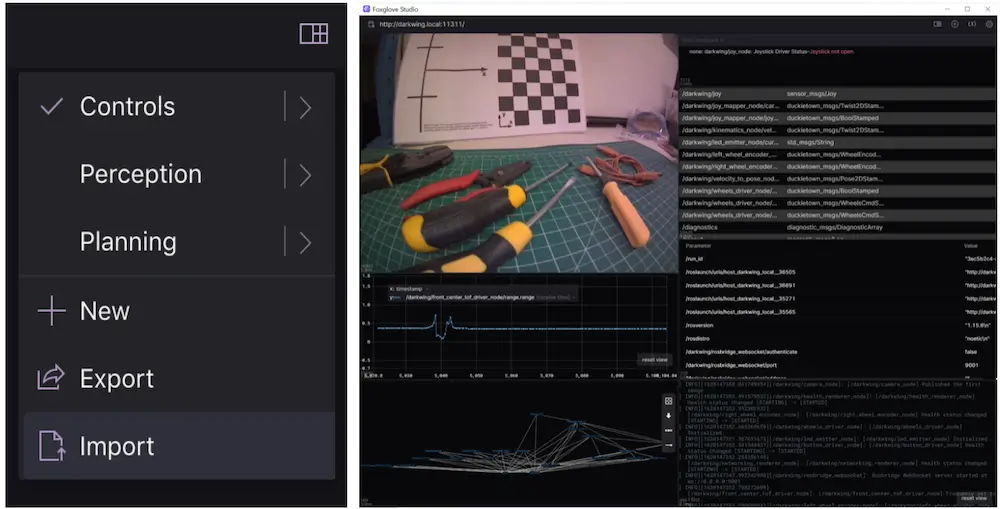Select the /darkwing/kinematics_node topic row

(x=837, y=130)
